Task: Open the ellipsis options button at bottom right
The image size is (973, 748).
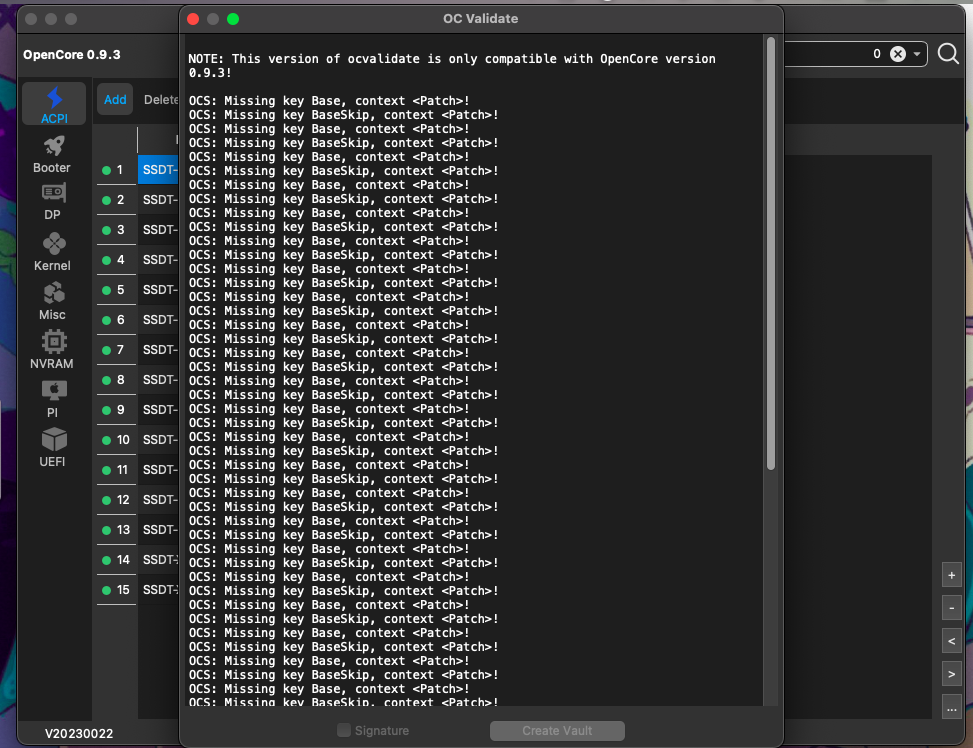Action: tap(951, 708)
